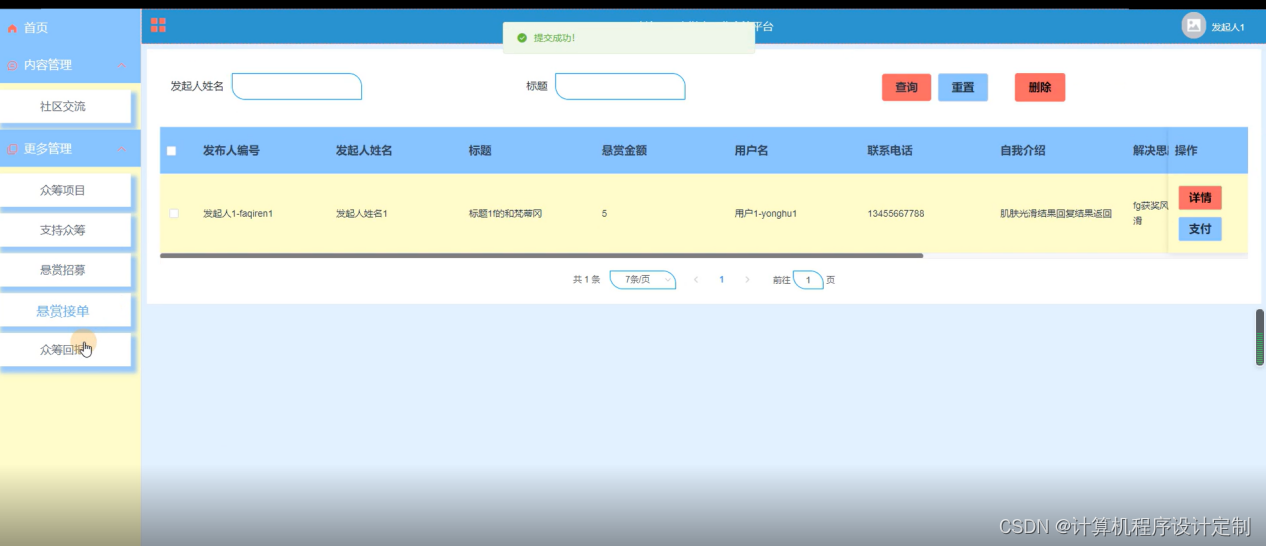Click the 用户名 column header
The width and height of the screenshot is (1266, 546).
coord(752,151)
